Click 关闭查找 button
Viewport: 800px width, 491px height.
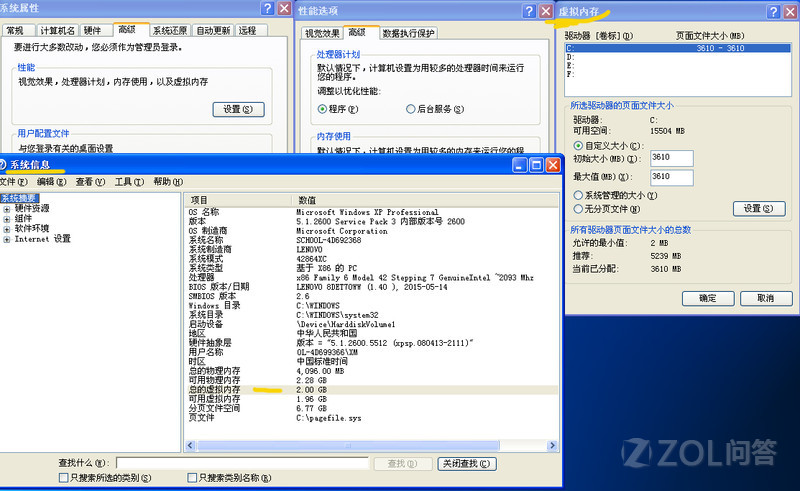point(467,463)
